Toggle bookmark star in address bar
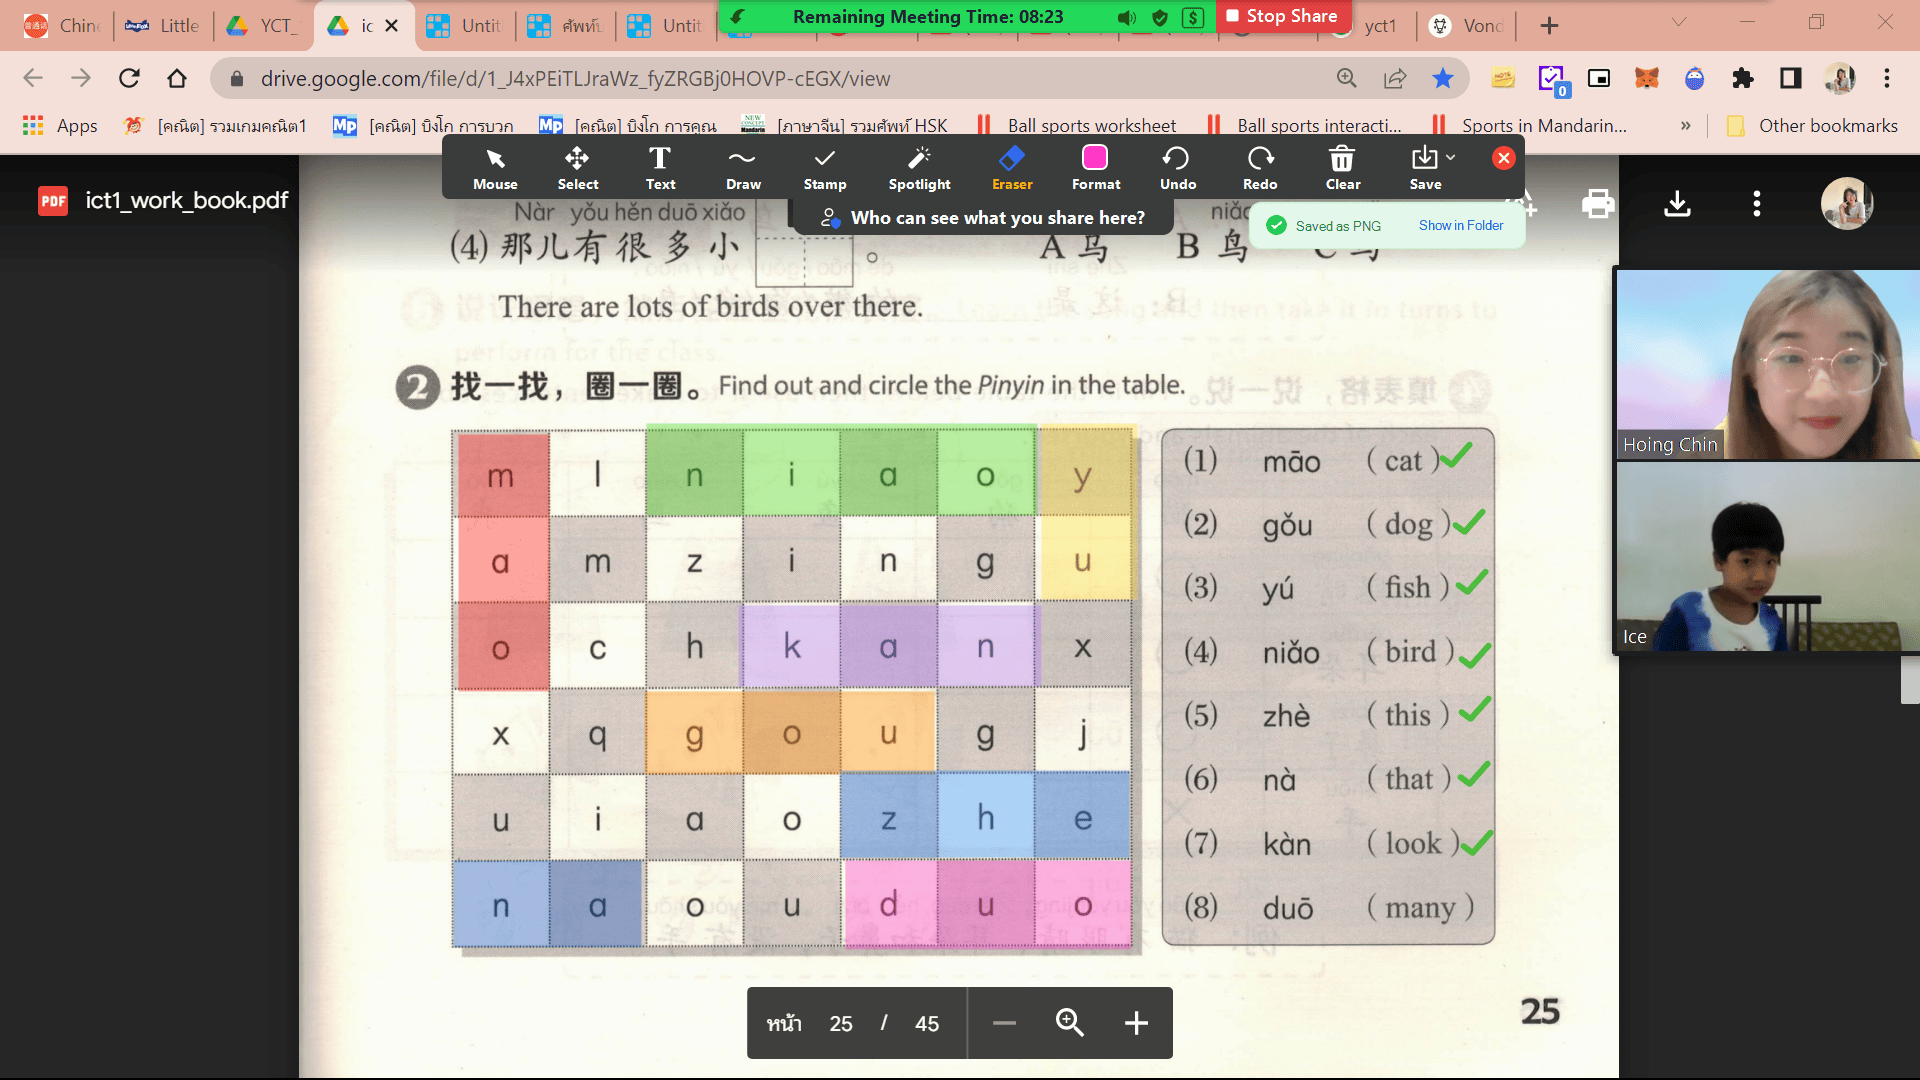Image resolution: width=1920 pixels, height=1080 pixels. [1442, 78]
